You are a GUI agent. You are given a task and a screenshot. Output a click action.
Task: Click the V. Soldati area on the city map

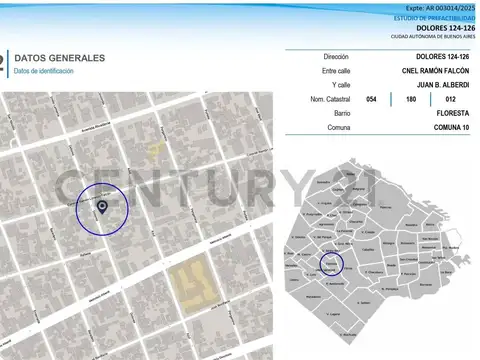click(363, 303)
